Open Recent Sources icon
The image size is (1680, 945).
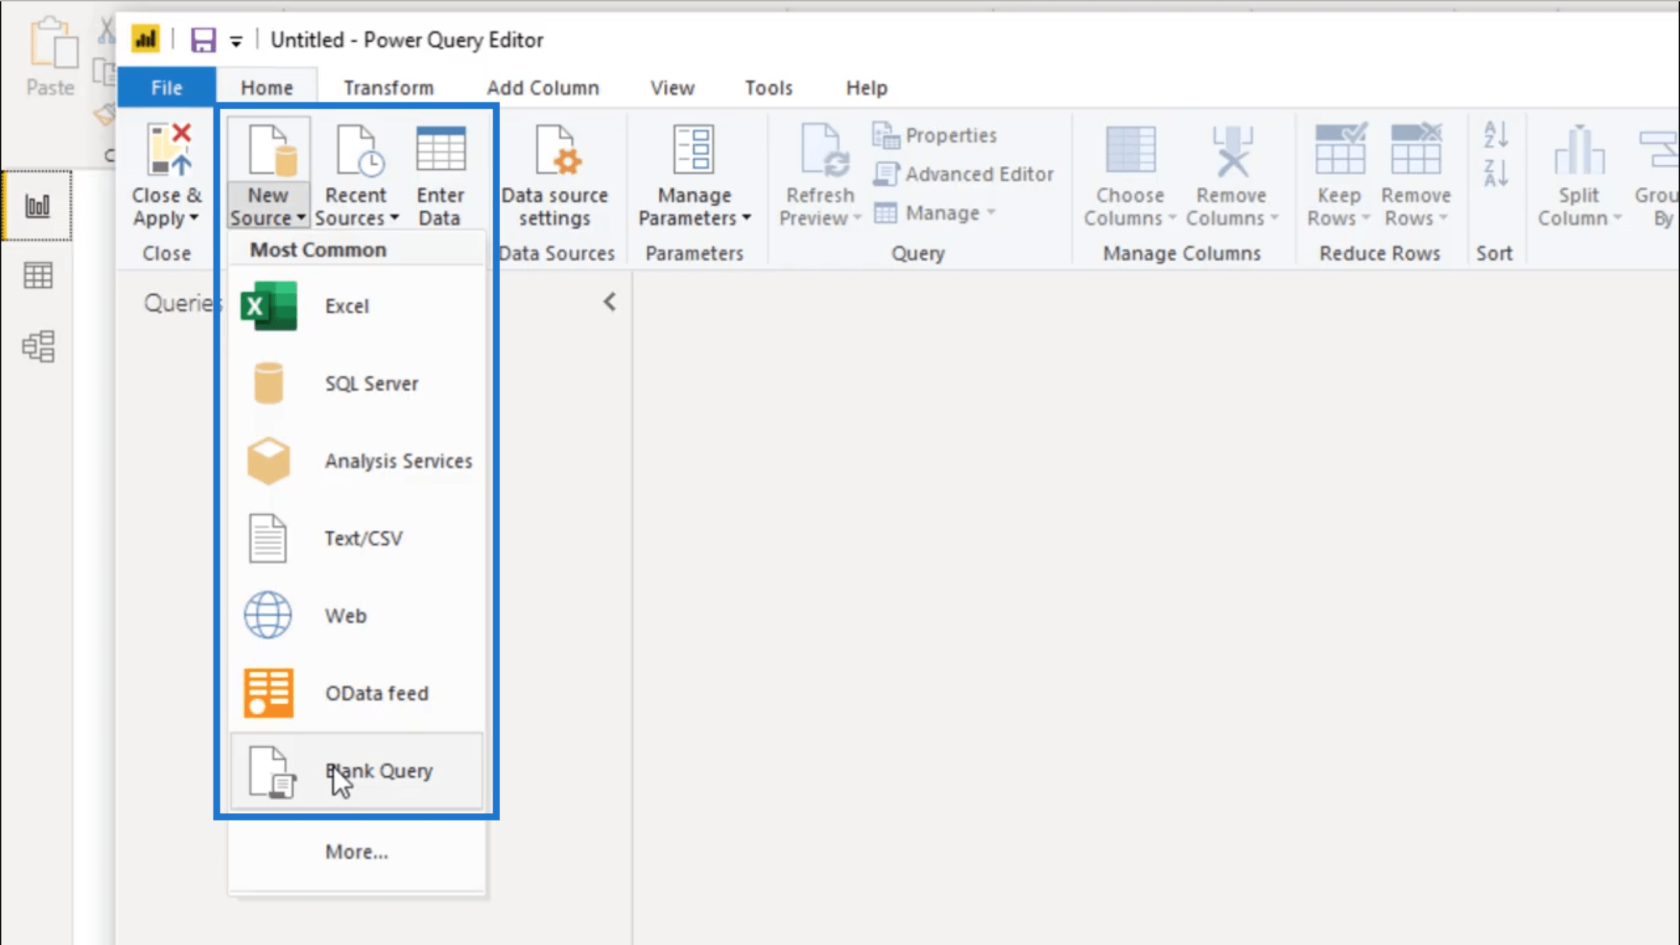tap(358, 150)
